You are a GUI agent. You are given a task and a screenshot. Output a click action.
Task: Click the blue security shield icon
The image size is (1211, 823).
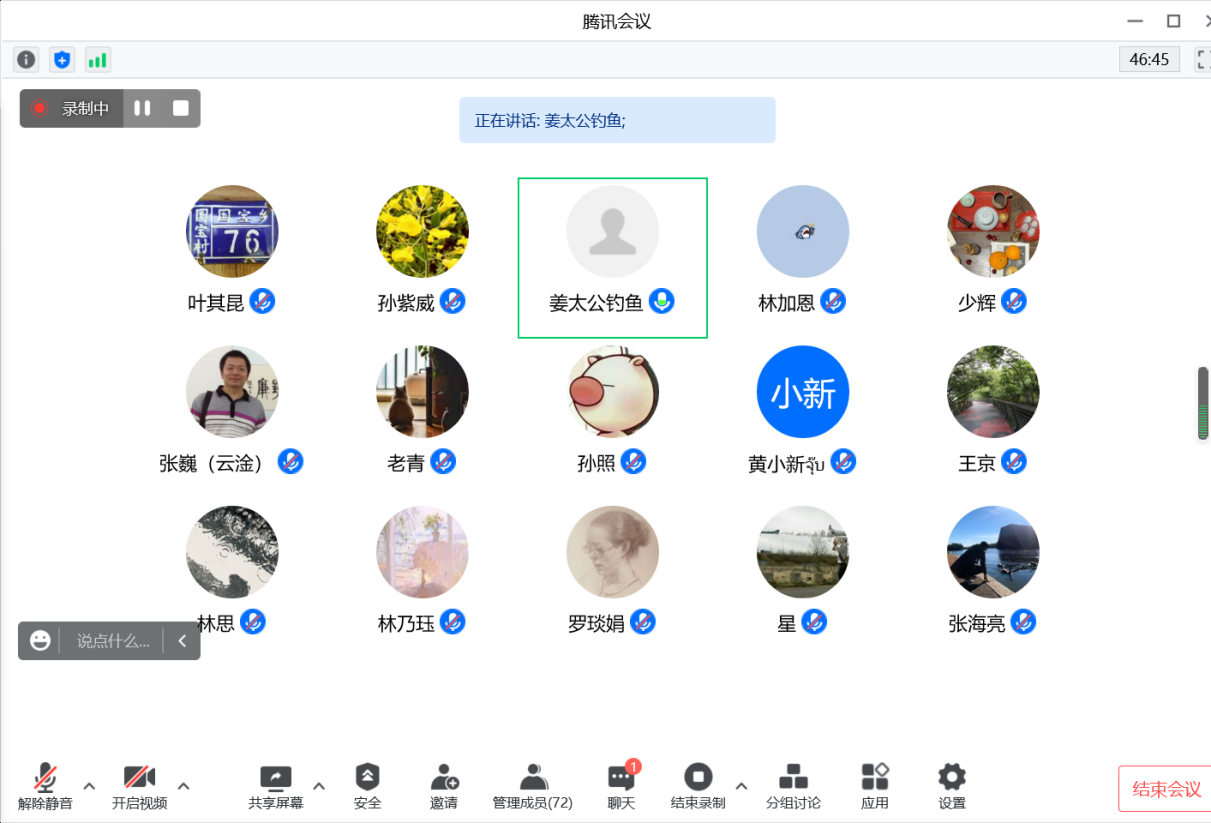[62, 60]
